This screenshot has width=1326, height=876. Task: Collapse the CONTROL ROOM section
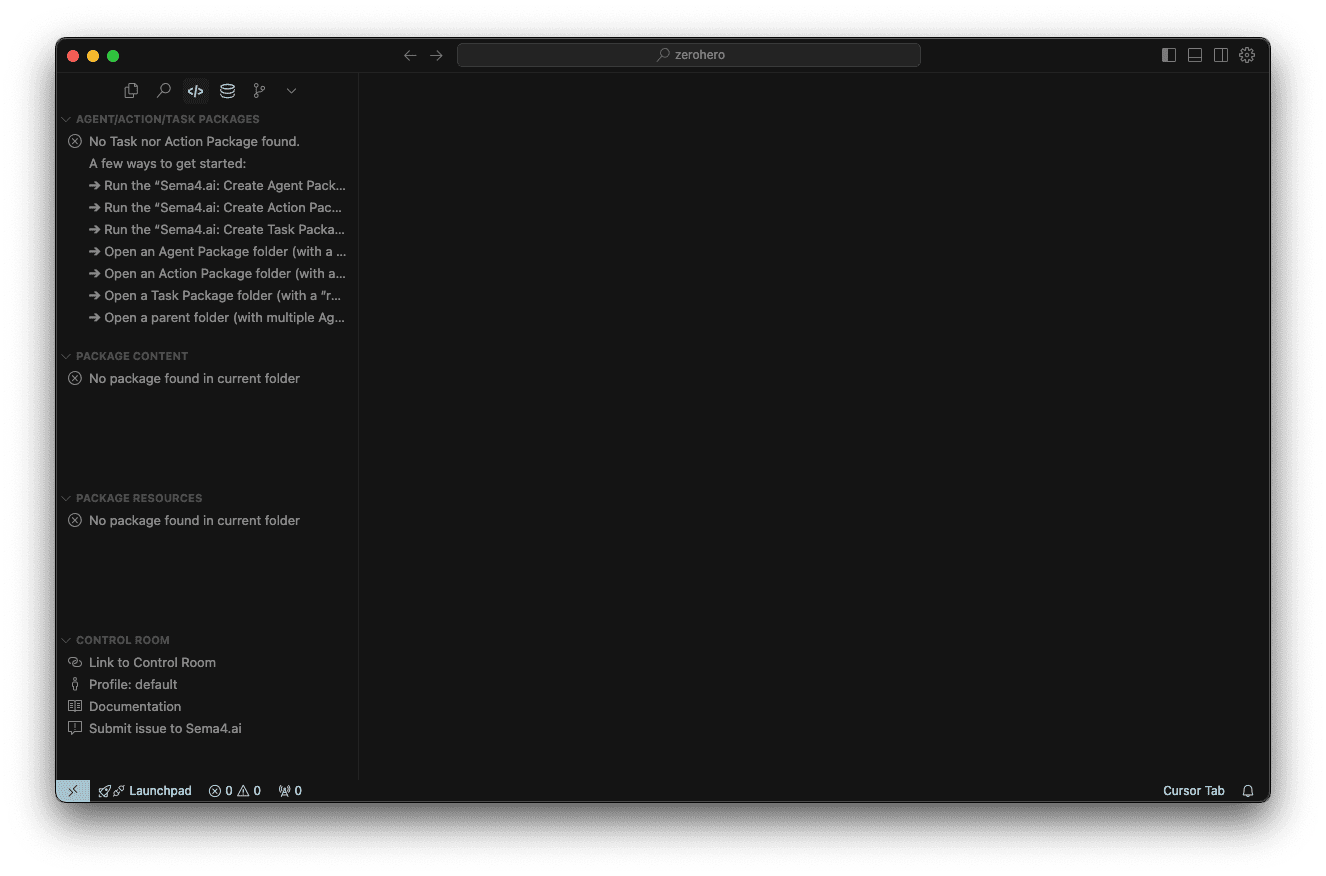(x=66, y=640)
